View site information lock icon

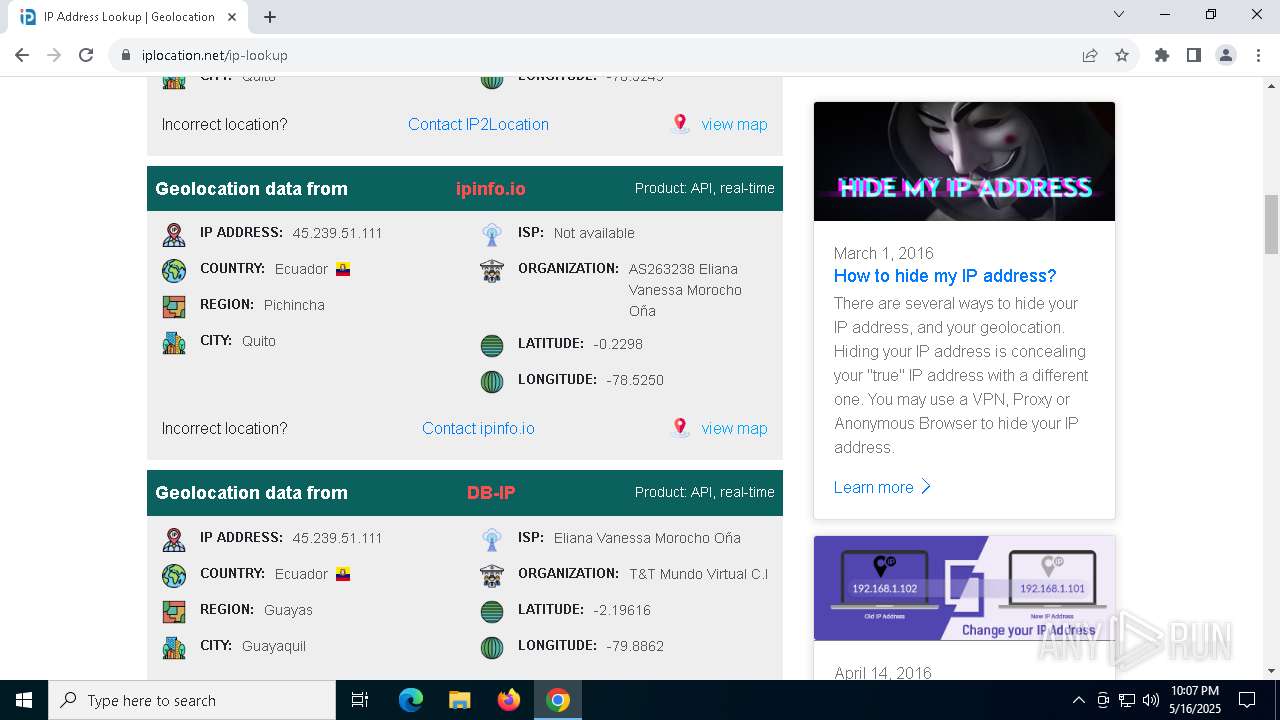[x=126, y=55]
